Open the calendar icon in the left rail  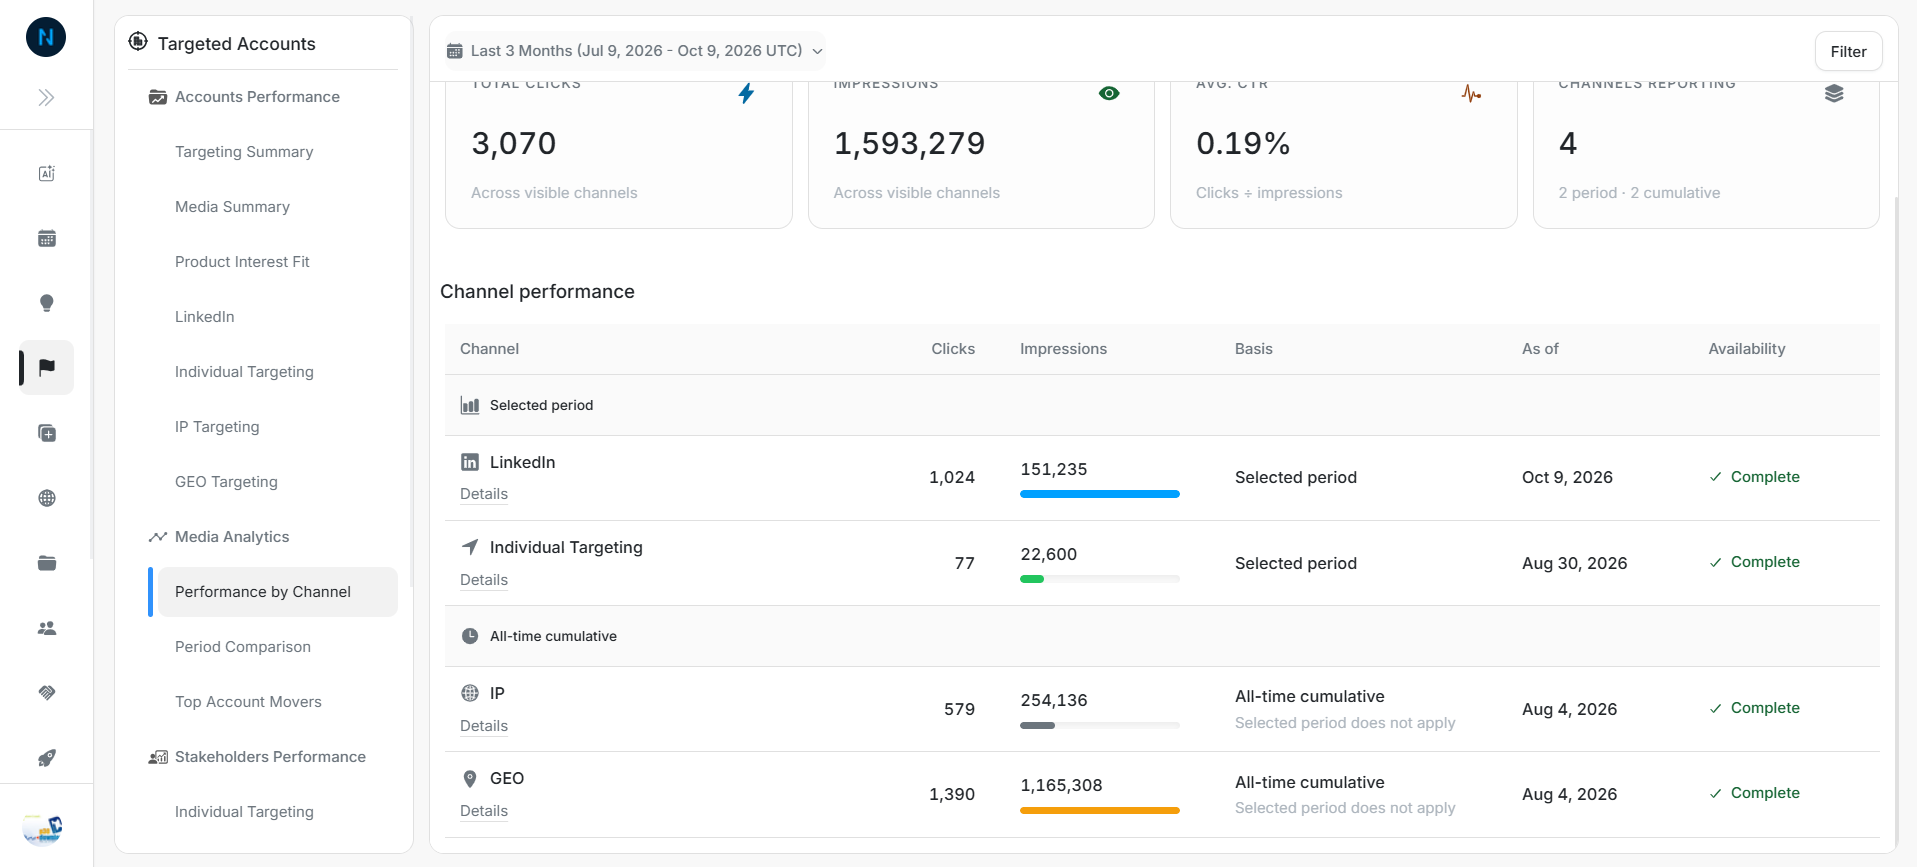[47, 238]
